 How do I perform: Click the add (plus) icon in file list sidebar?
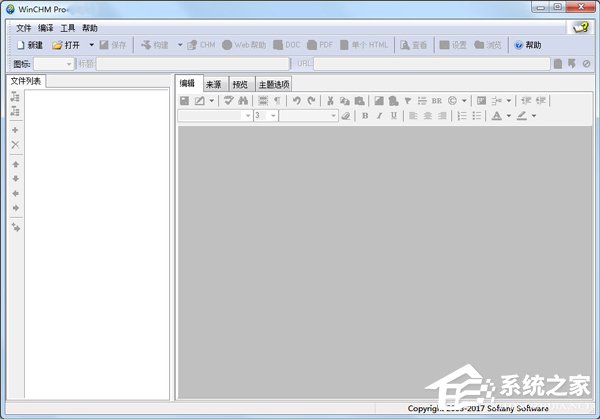coord(15,130)
